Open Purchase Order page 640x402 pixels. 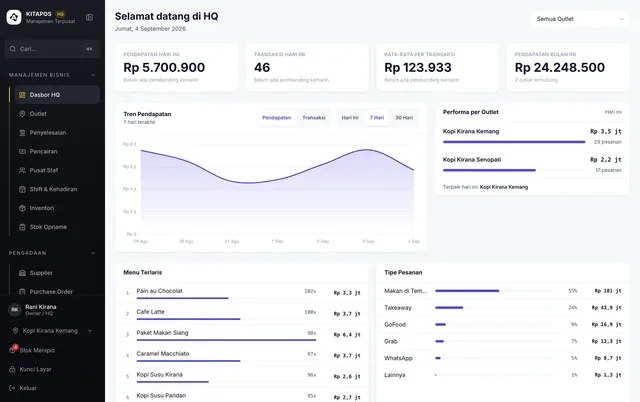pos(57,291)
